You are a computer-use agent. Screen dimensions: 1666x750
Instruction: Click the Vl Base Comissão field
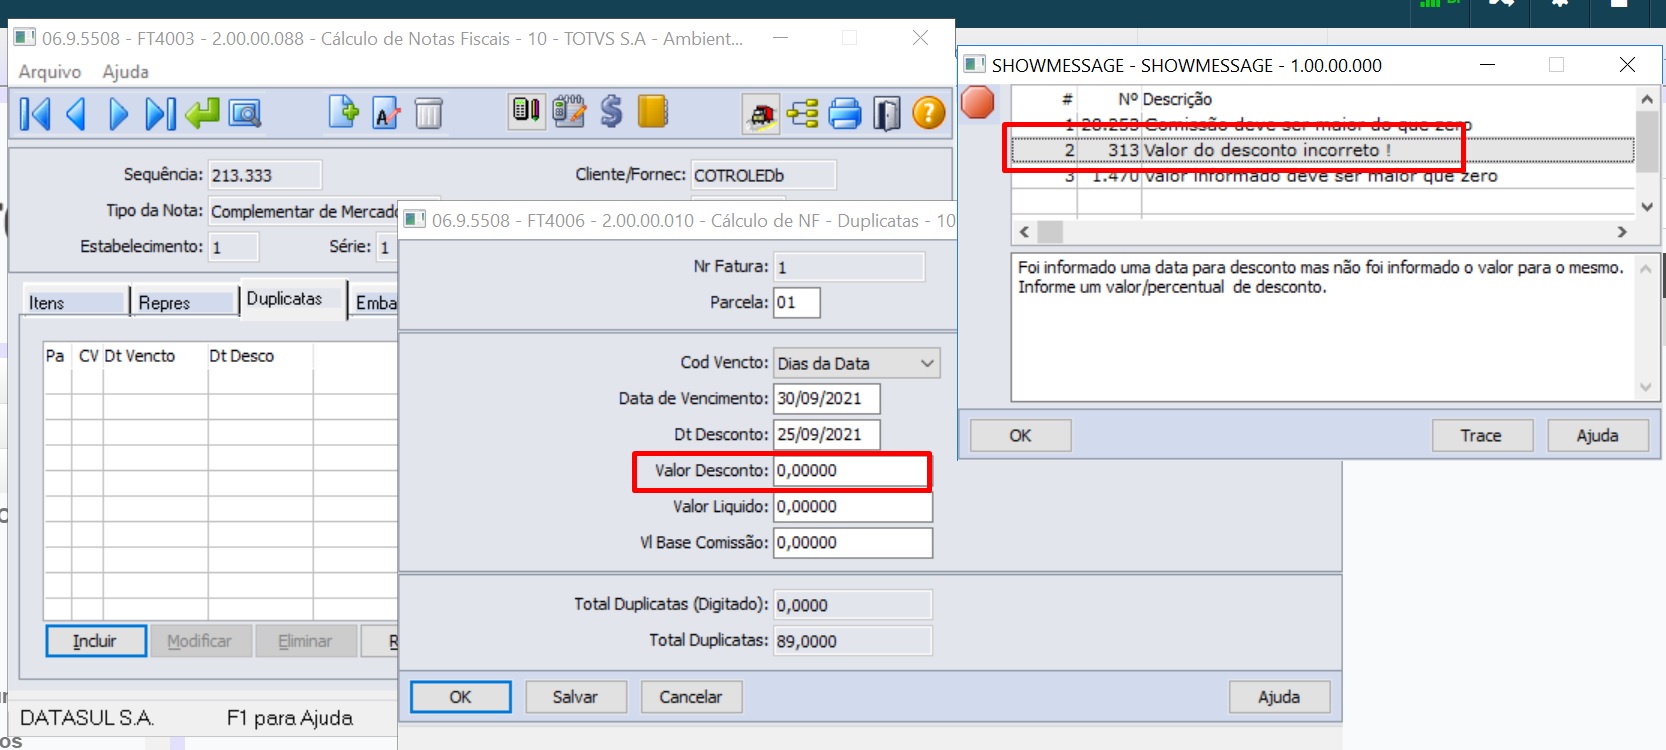point(853,542)
